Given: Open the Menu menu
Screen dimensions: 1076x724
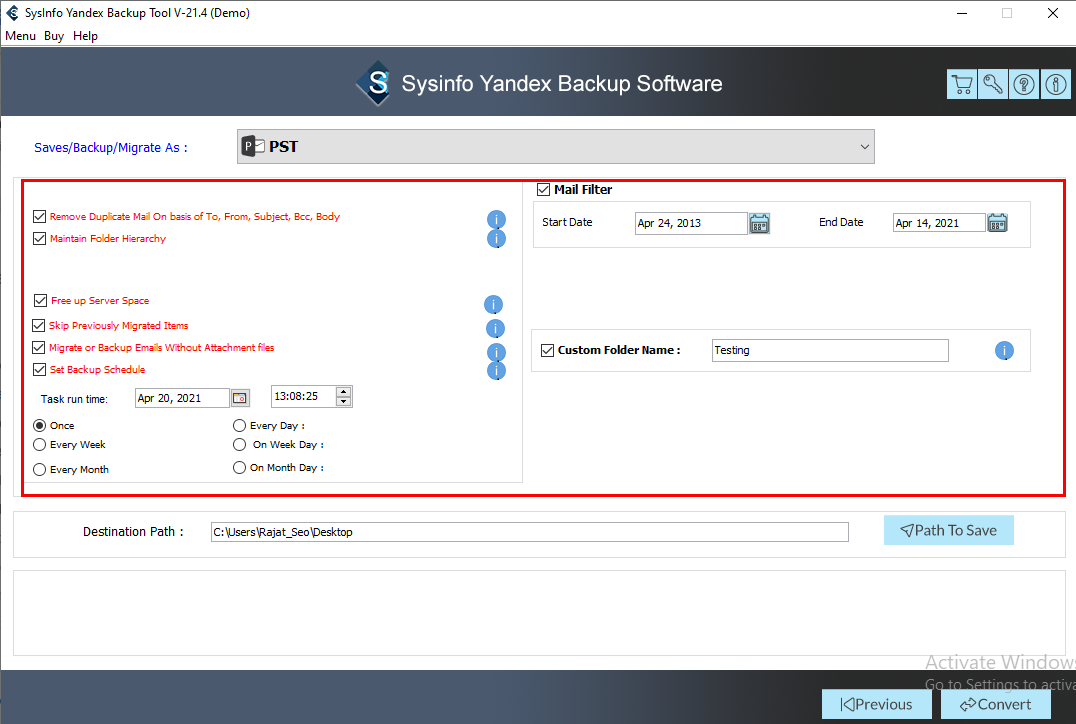Looking at the screenshot, I should (x=20, y=36).
